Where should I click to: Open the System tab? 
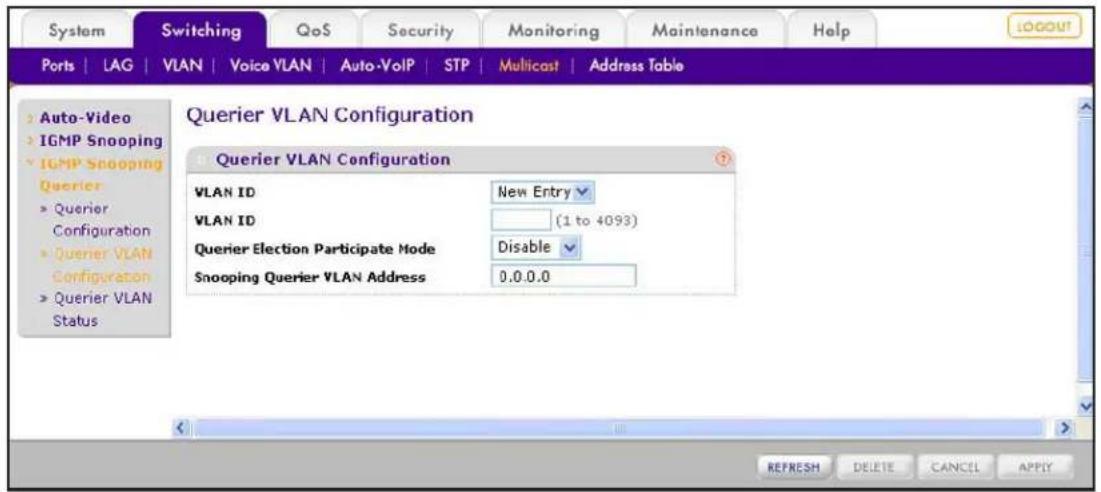pyautogui.click(x=78, y=31)
